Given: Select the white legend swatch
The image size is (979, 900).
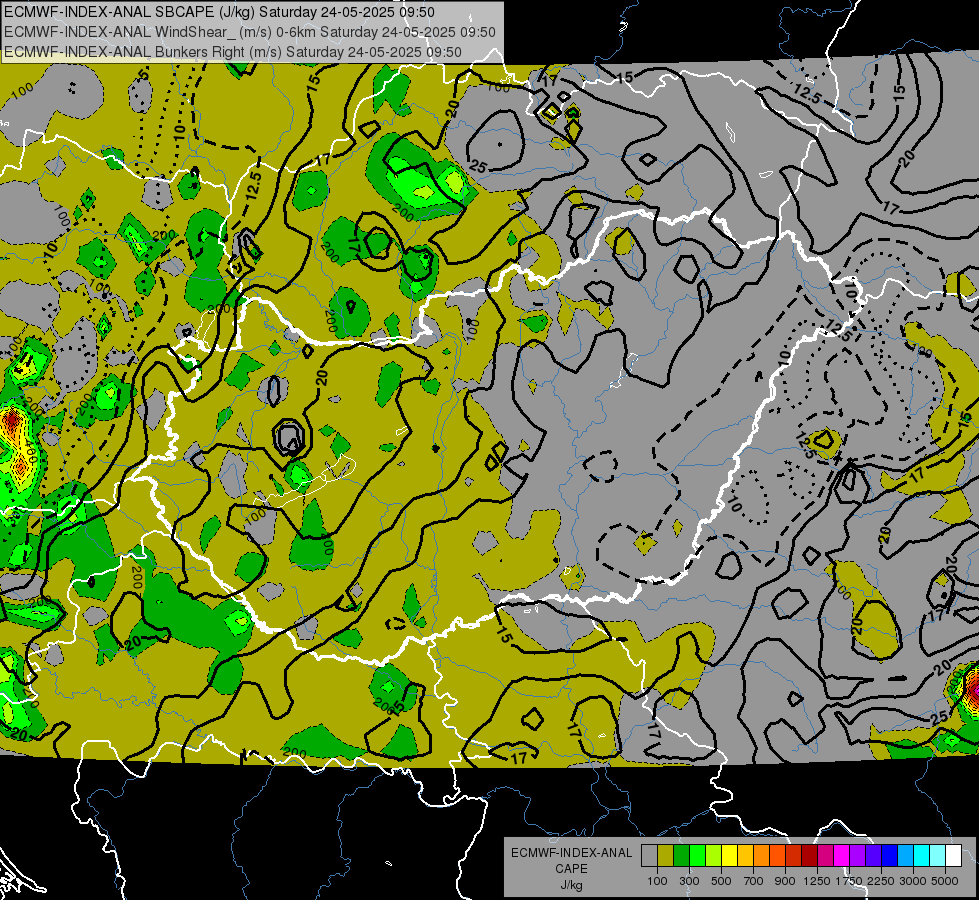Looking at the screenshot, I should [x=954, y=856].
